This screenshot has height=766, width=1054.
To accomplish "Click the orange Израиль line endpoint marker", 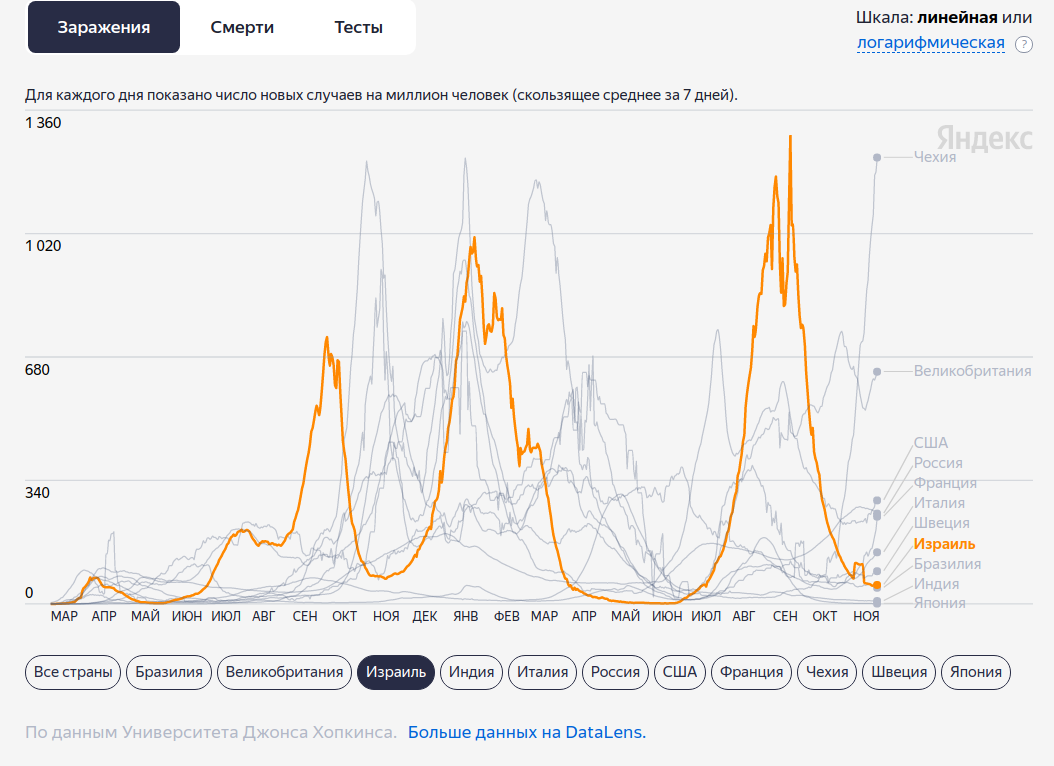I will point(877,585).
